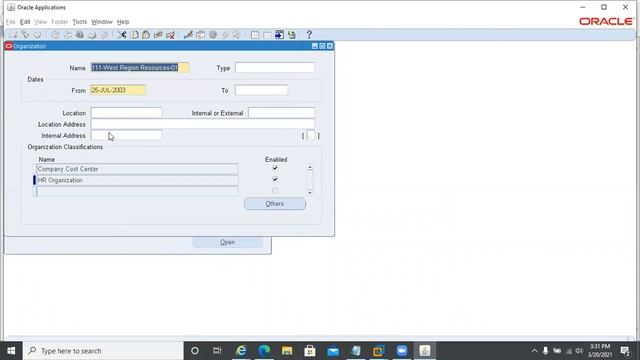Click the Save toolbar icon
This screenshot has height=360, width=640.
coord(55,35)
